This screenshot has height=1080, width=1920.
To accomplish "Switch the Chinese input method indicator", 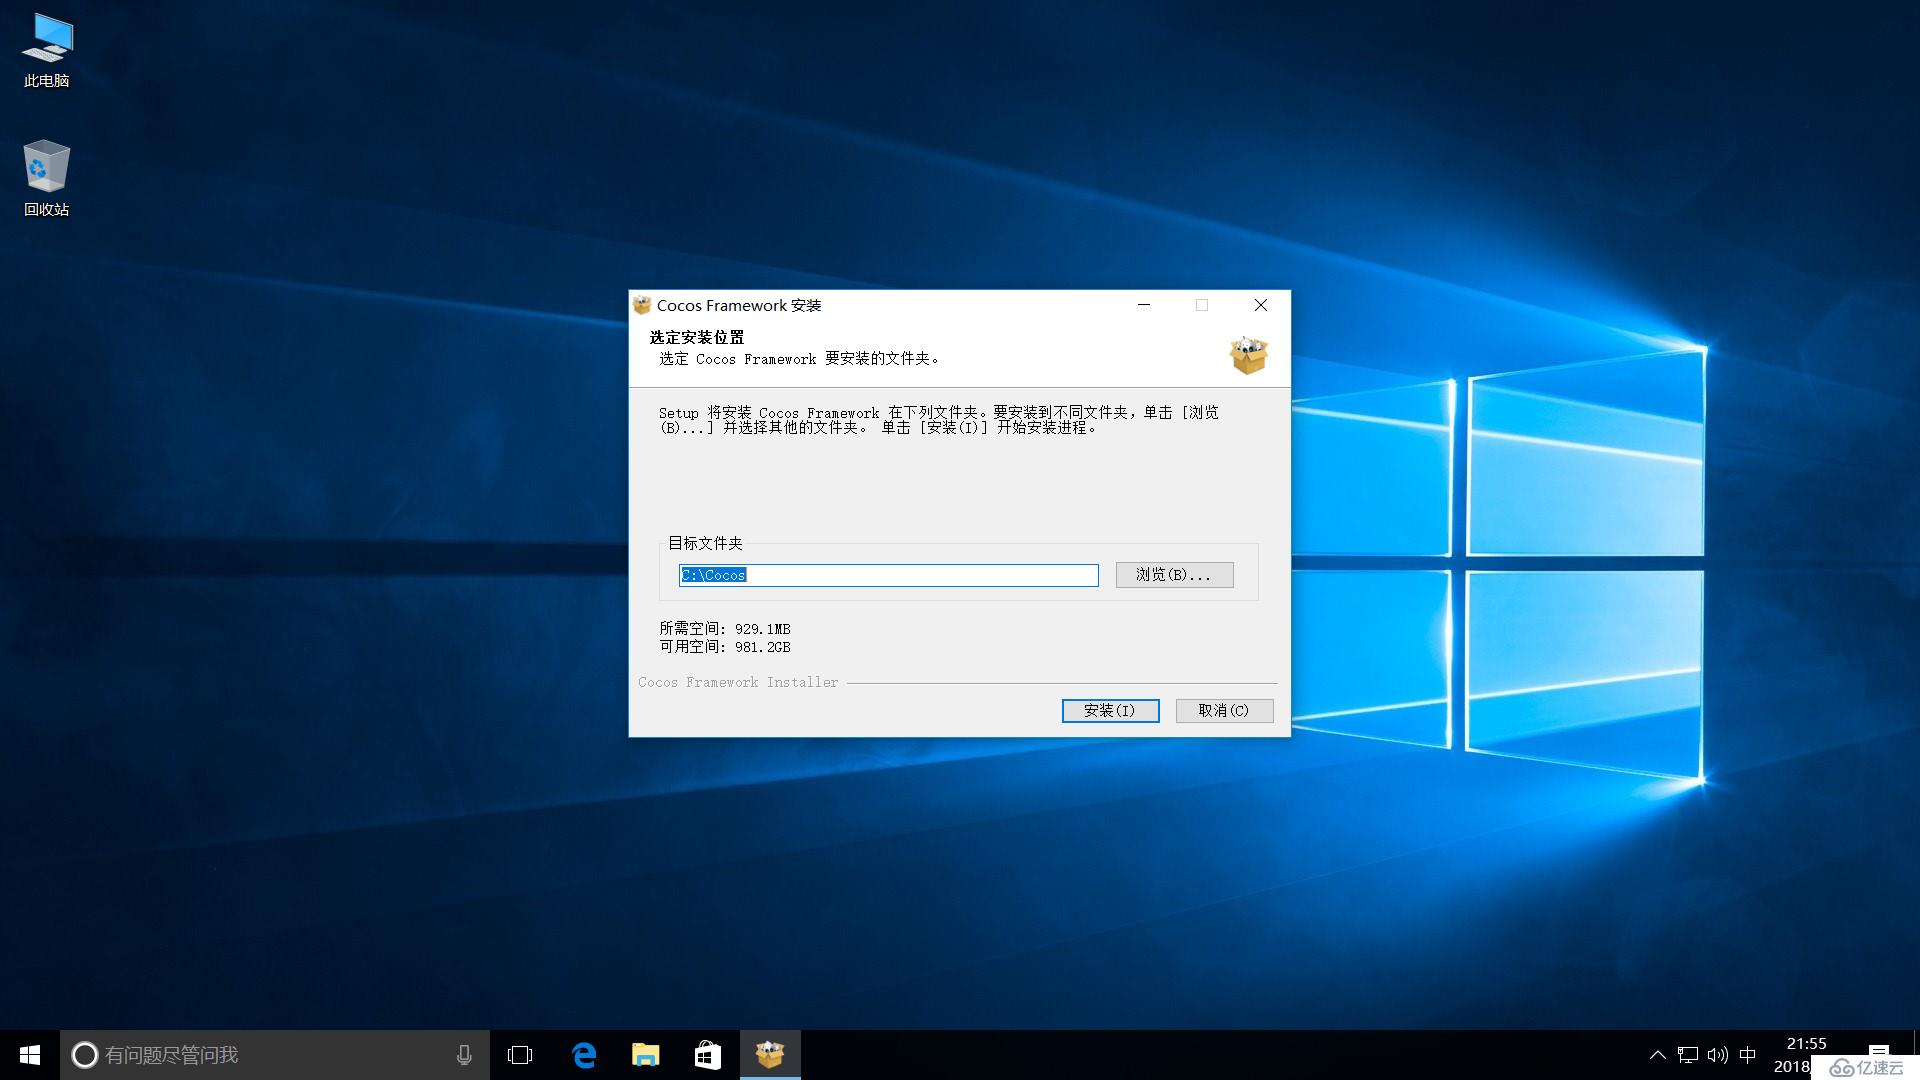I will pos(1748,1055).
